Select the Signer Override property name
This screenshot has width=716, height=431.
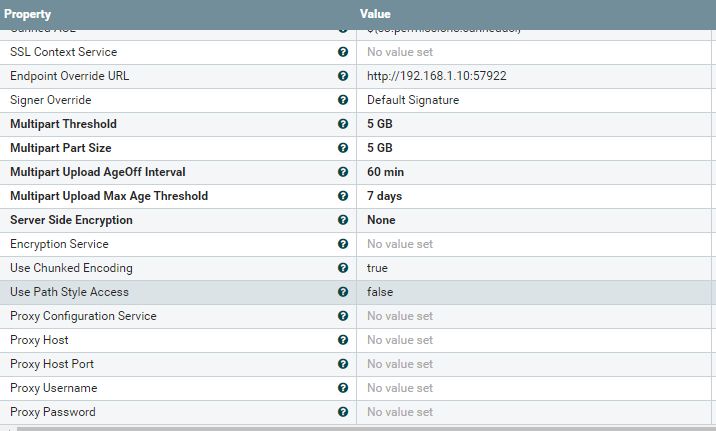coord(51,100)
